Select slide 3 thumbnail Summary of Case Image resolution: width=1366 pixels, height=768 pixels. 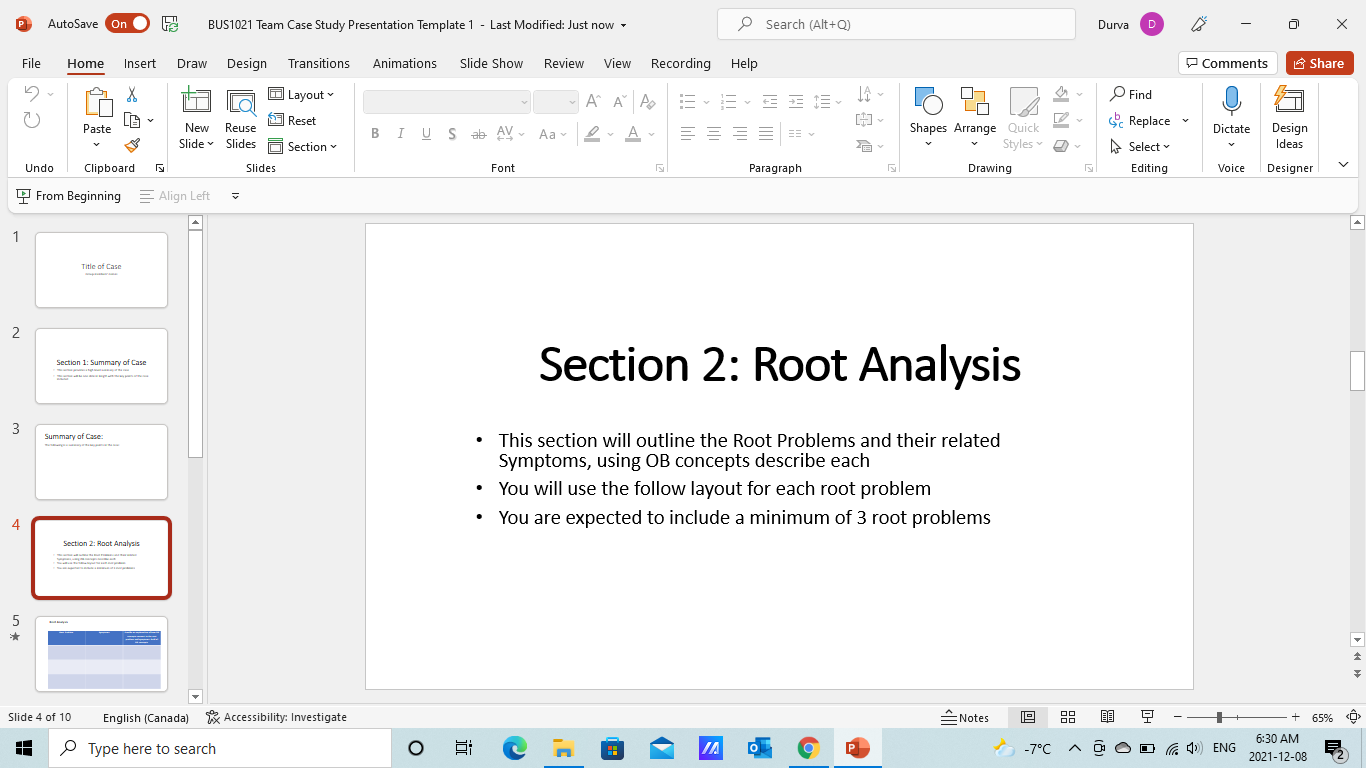point(101,462)
